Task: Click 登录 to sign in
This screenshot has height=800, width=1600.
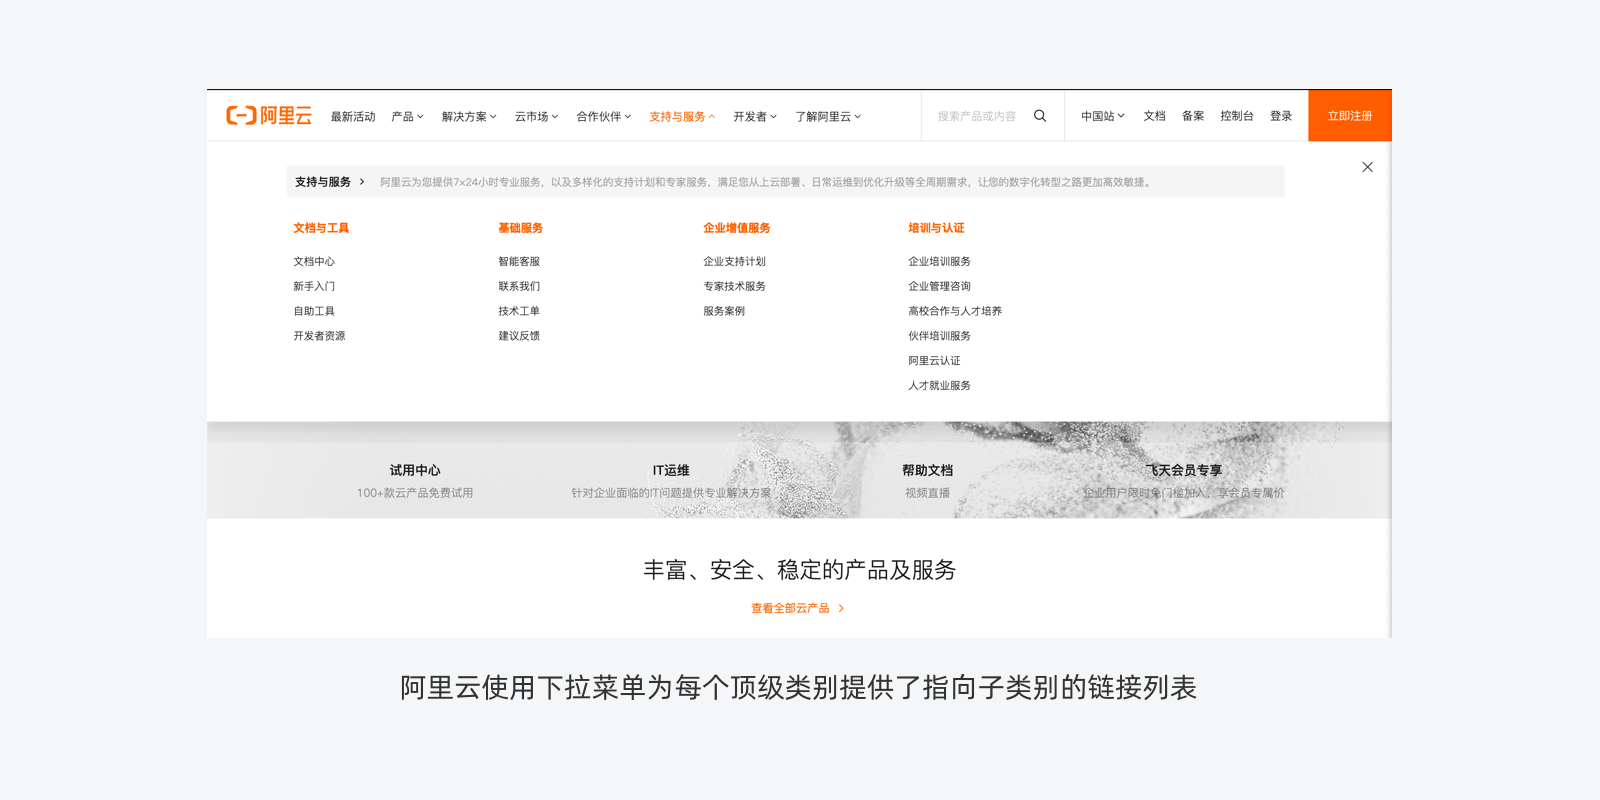Action: click(1281, 116)
